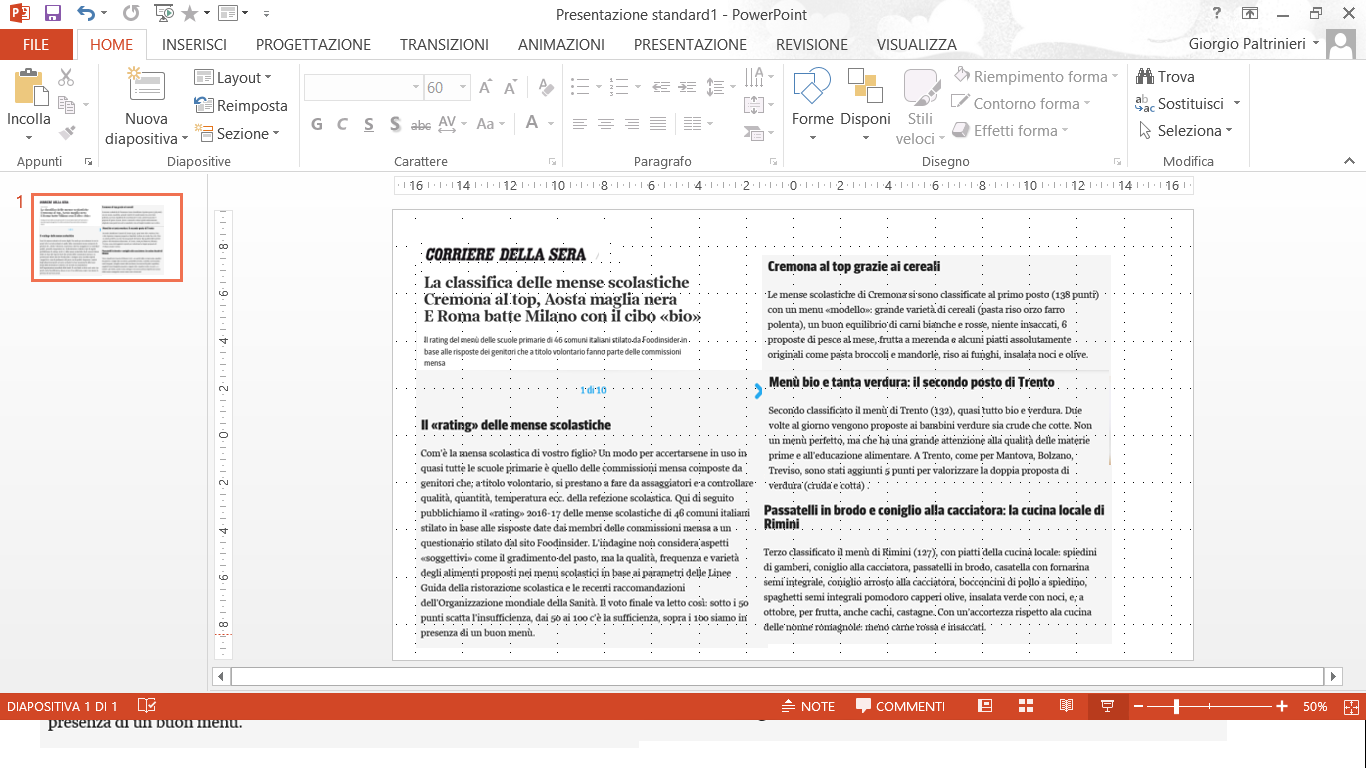Collapse the ribbon with the chevron
This screenshot has width=1366, height=768.
tap(1349, 161)
